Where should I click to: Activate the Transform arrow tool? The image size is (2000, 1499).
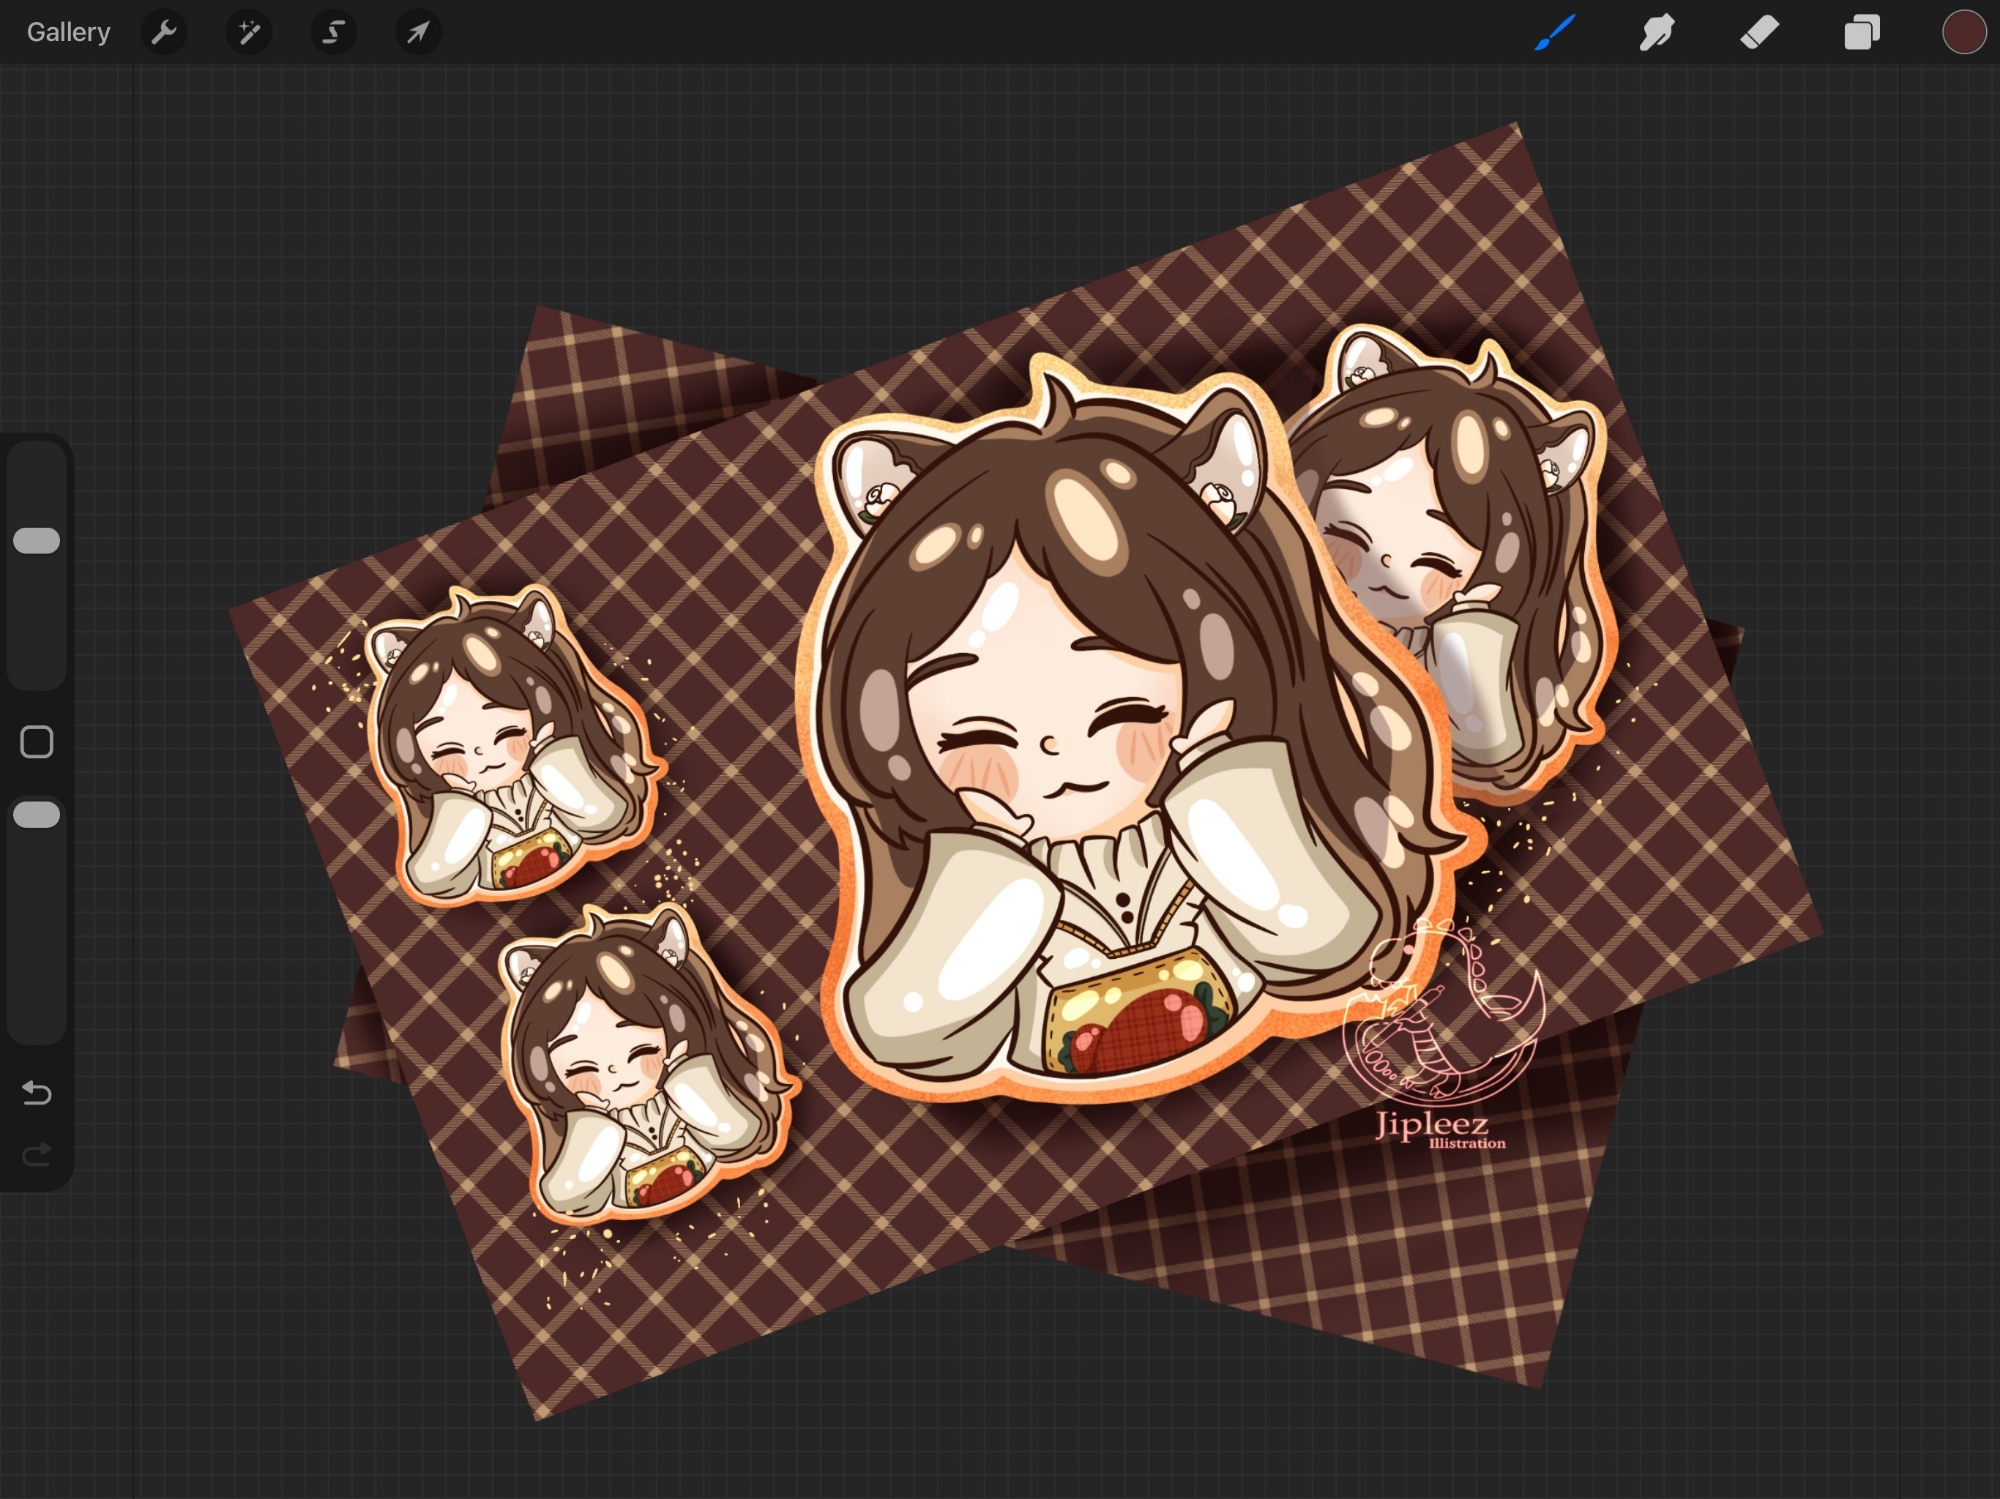pyautogui.click(x=418, y=33)
